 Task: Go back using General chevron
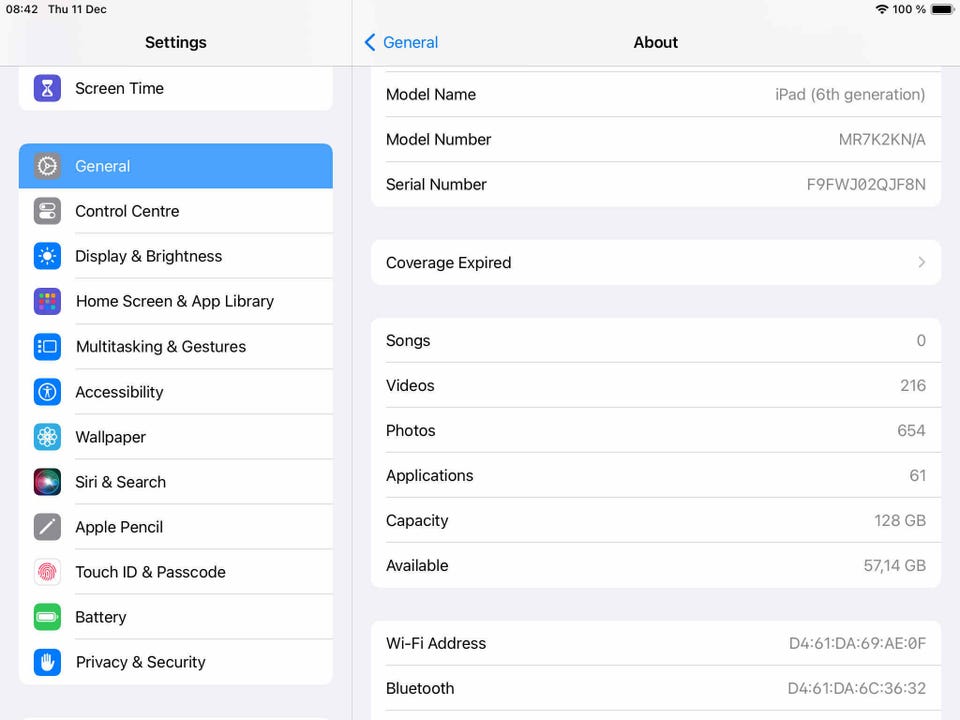coord(370,42)
